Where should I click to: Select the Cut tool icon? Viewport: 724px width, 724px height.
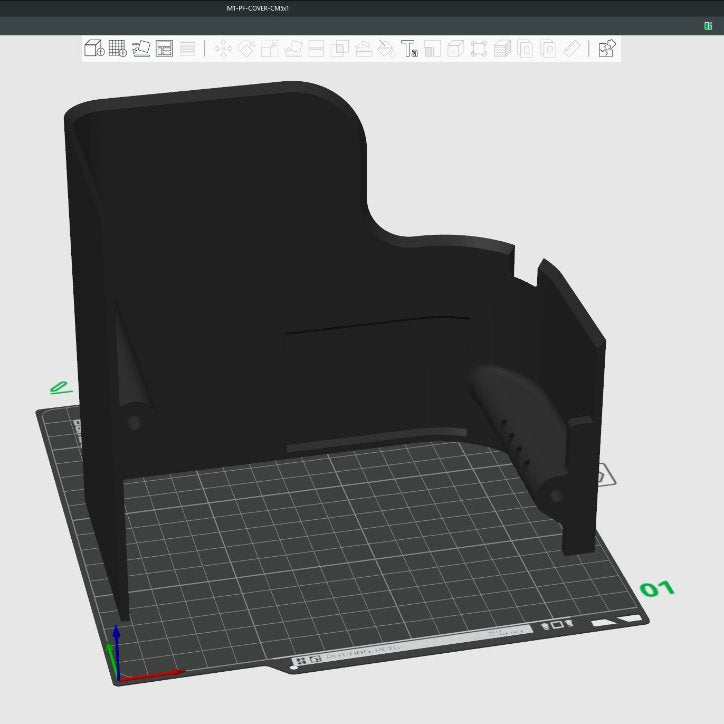[x=316, y=48]
